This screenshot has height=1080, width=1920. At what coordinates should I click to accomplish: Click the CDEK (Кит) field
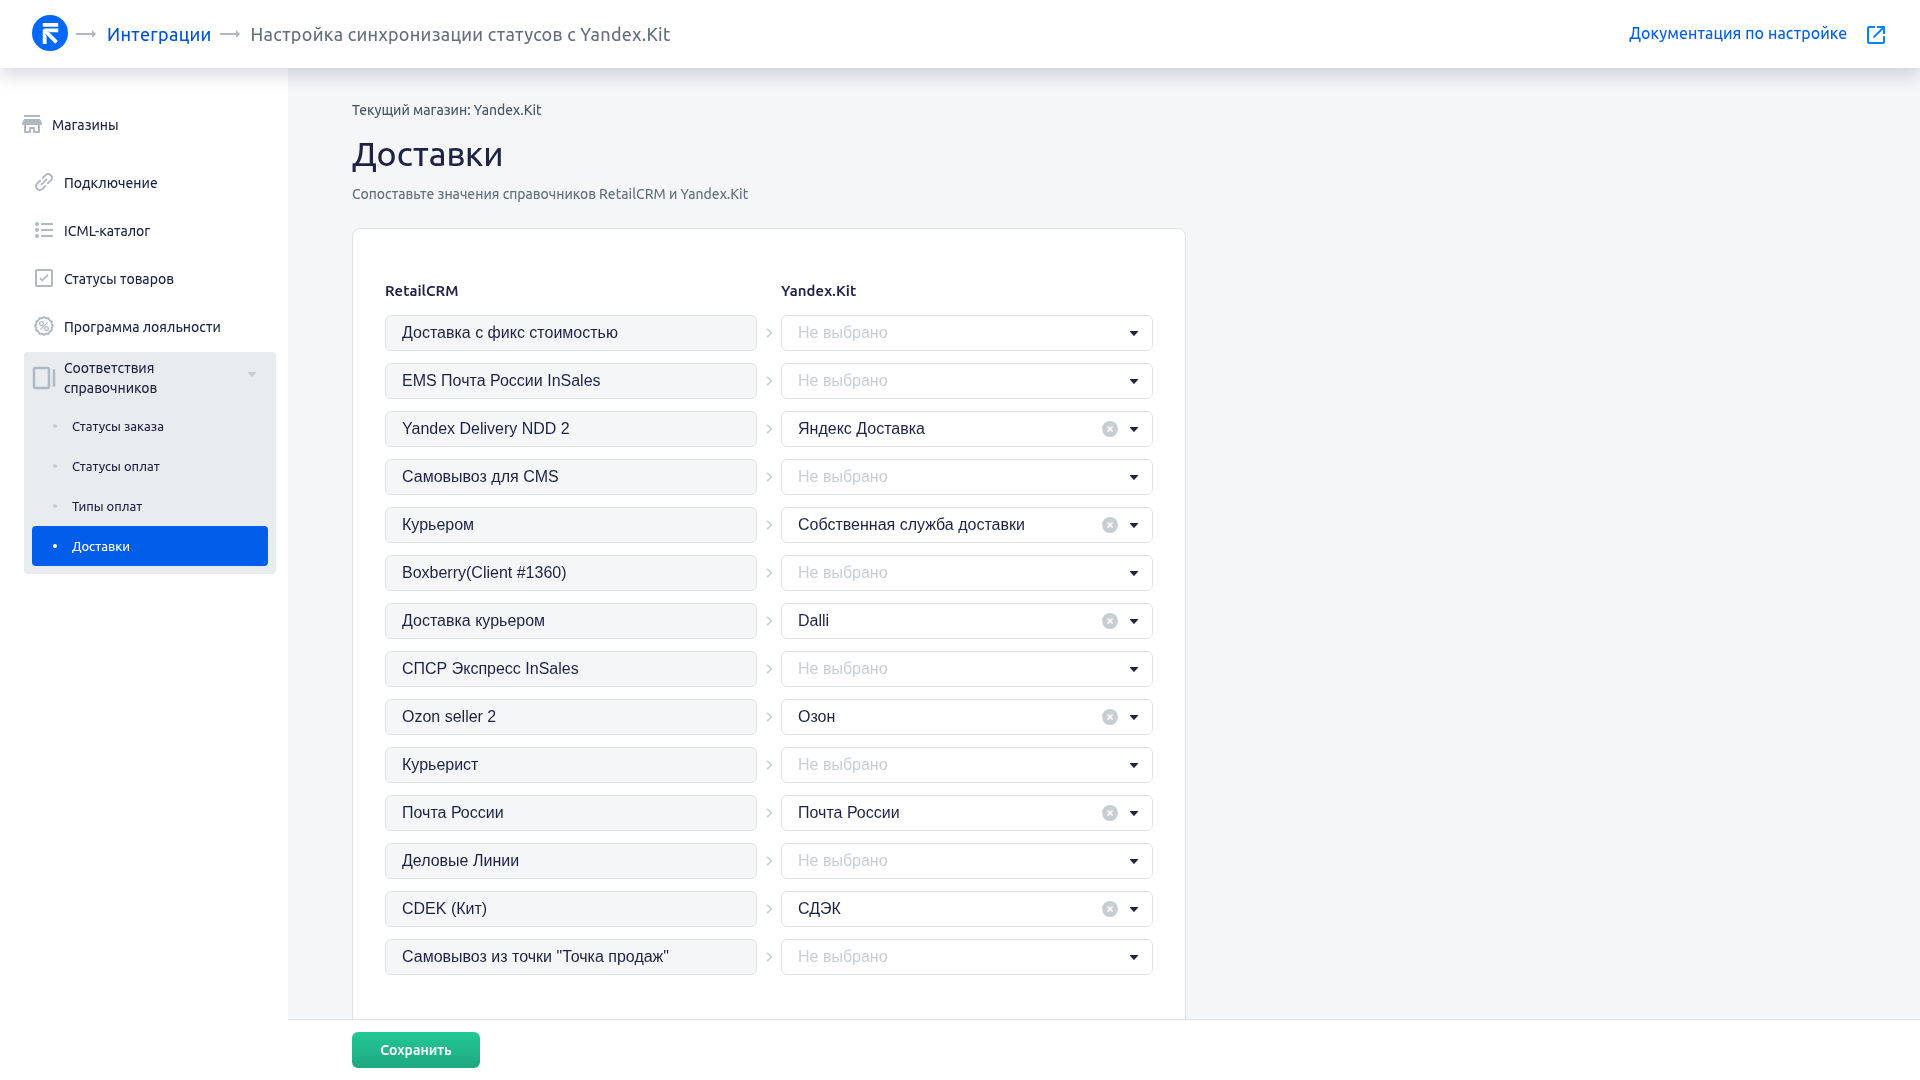[x=571, y=909]
